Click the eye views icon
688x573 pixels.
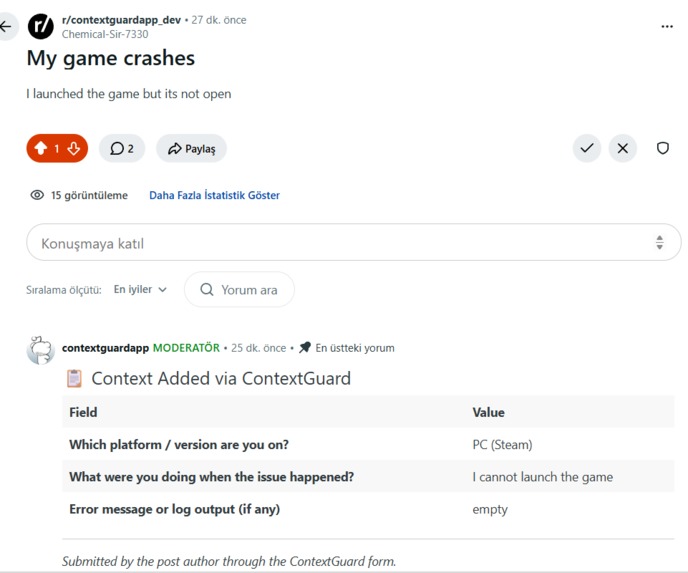pos(37,195)
